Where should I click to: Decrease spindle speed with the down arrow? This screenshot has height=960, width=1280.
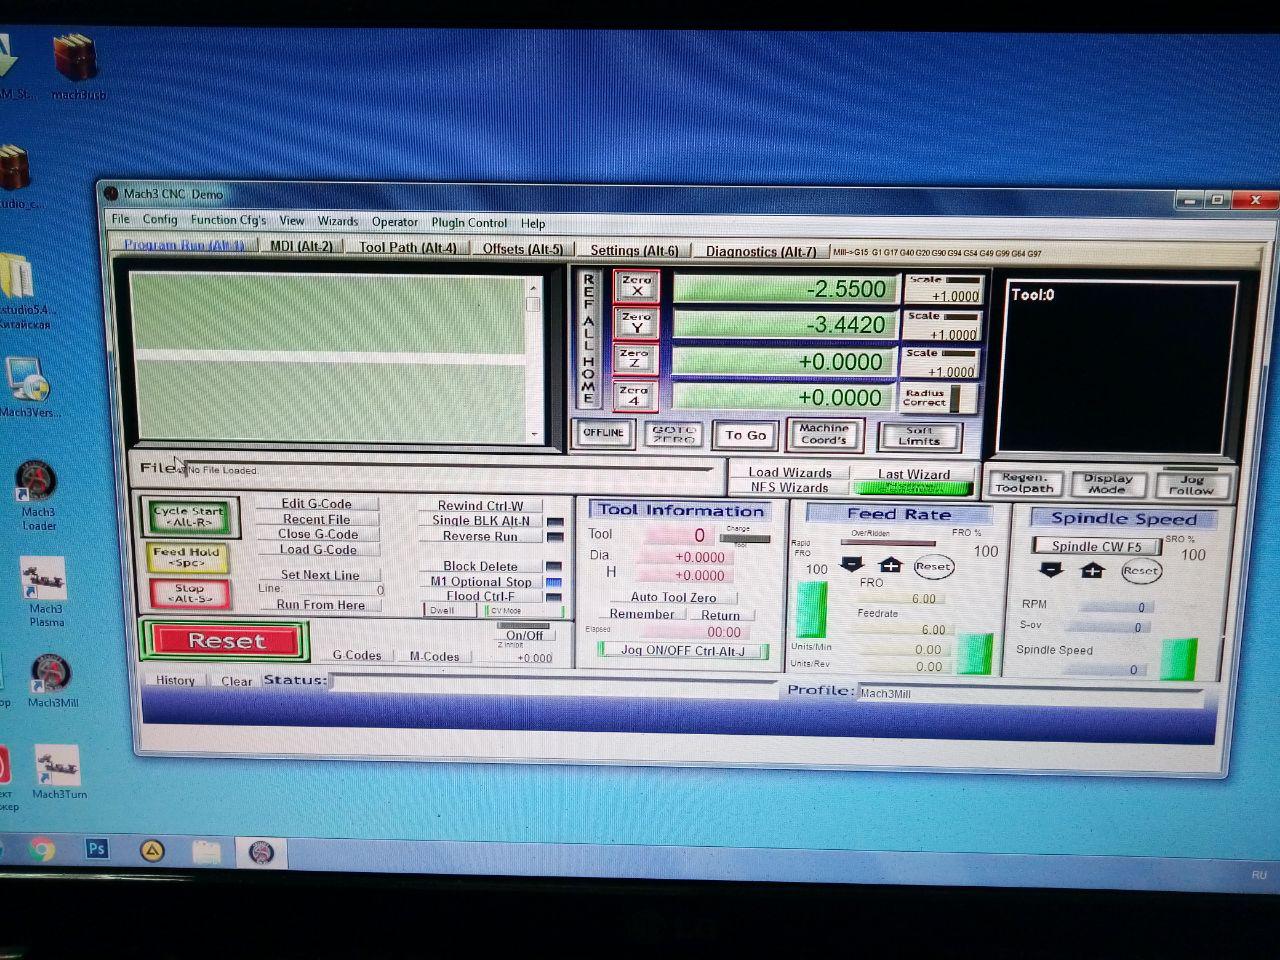point(1051,570)
